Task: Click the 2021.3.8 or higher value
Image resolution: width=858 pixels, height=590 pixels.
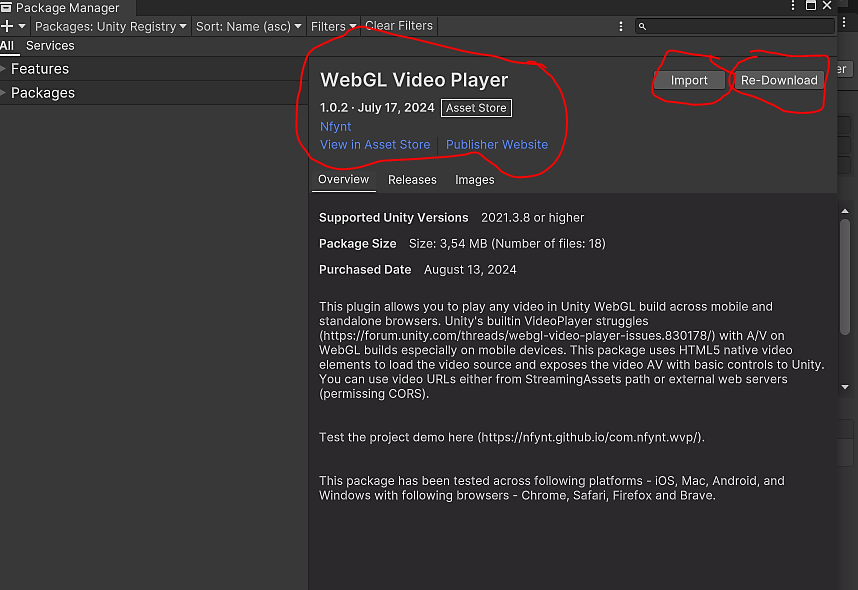Action: click(532, 218)
